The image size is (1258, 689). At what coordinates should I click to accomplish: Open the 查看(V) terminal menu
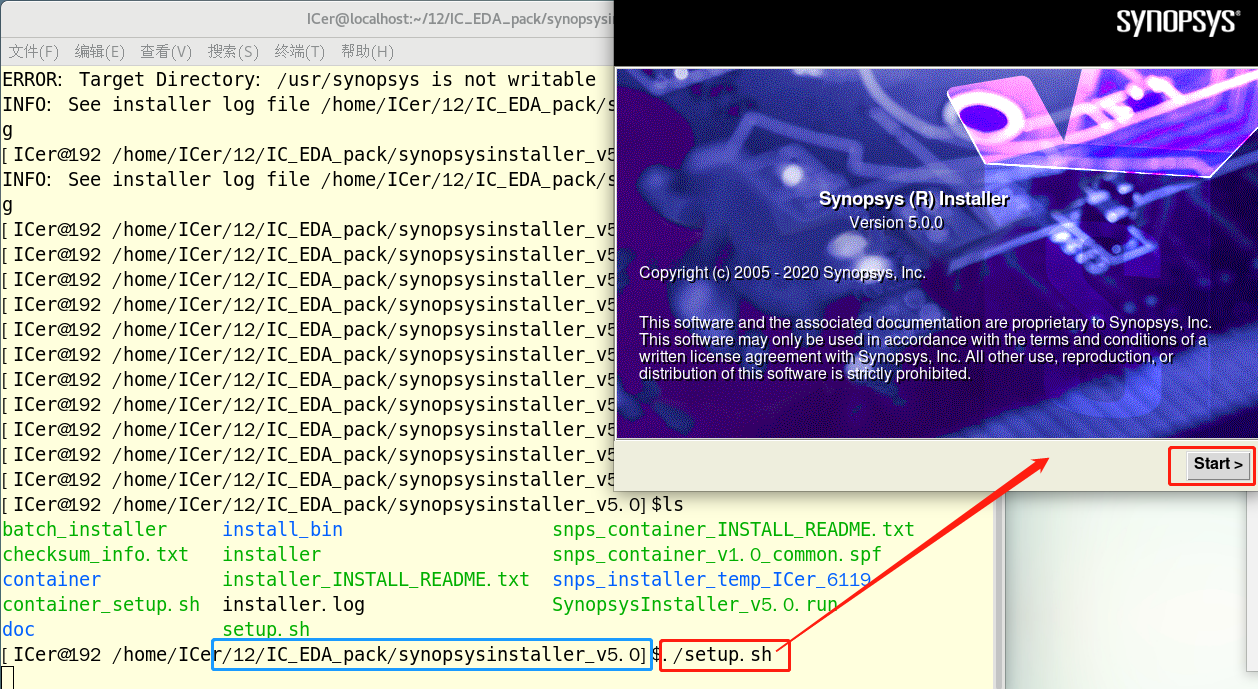pyautogui.click(x=166, y=51)
